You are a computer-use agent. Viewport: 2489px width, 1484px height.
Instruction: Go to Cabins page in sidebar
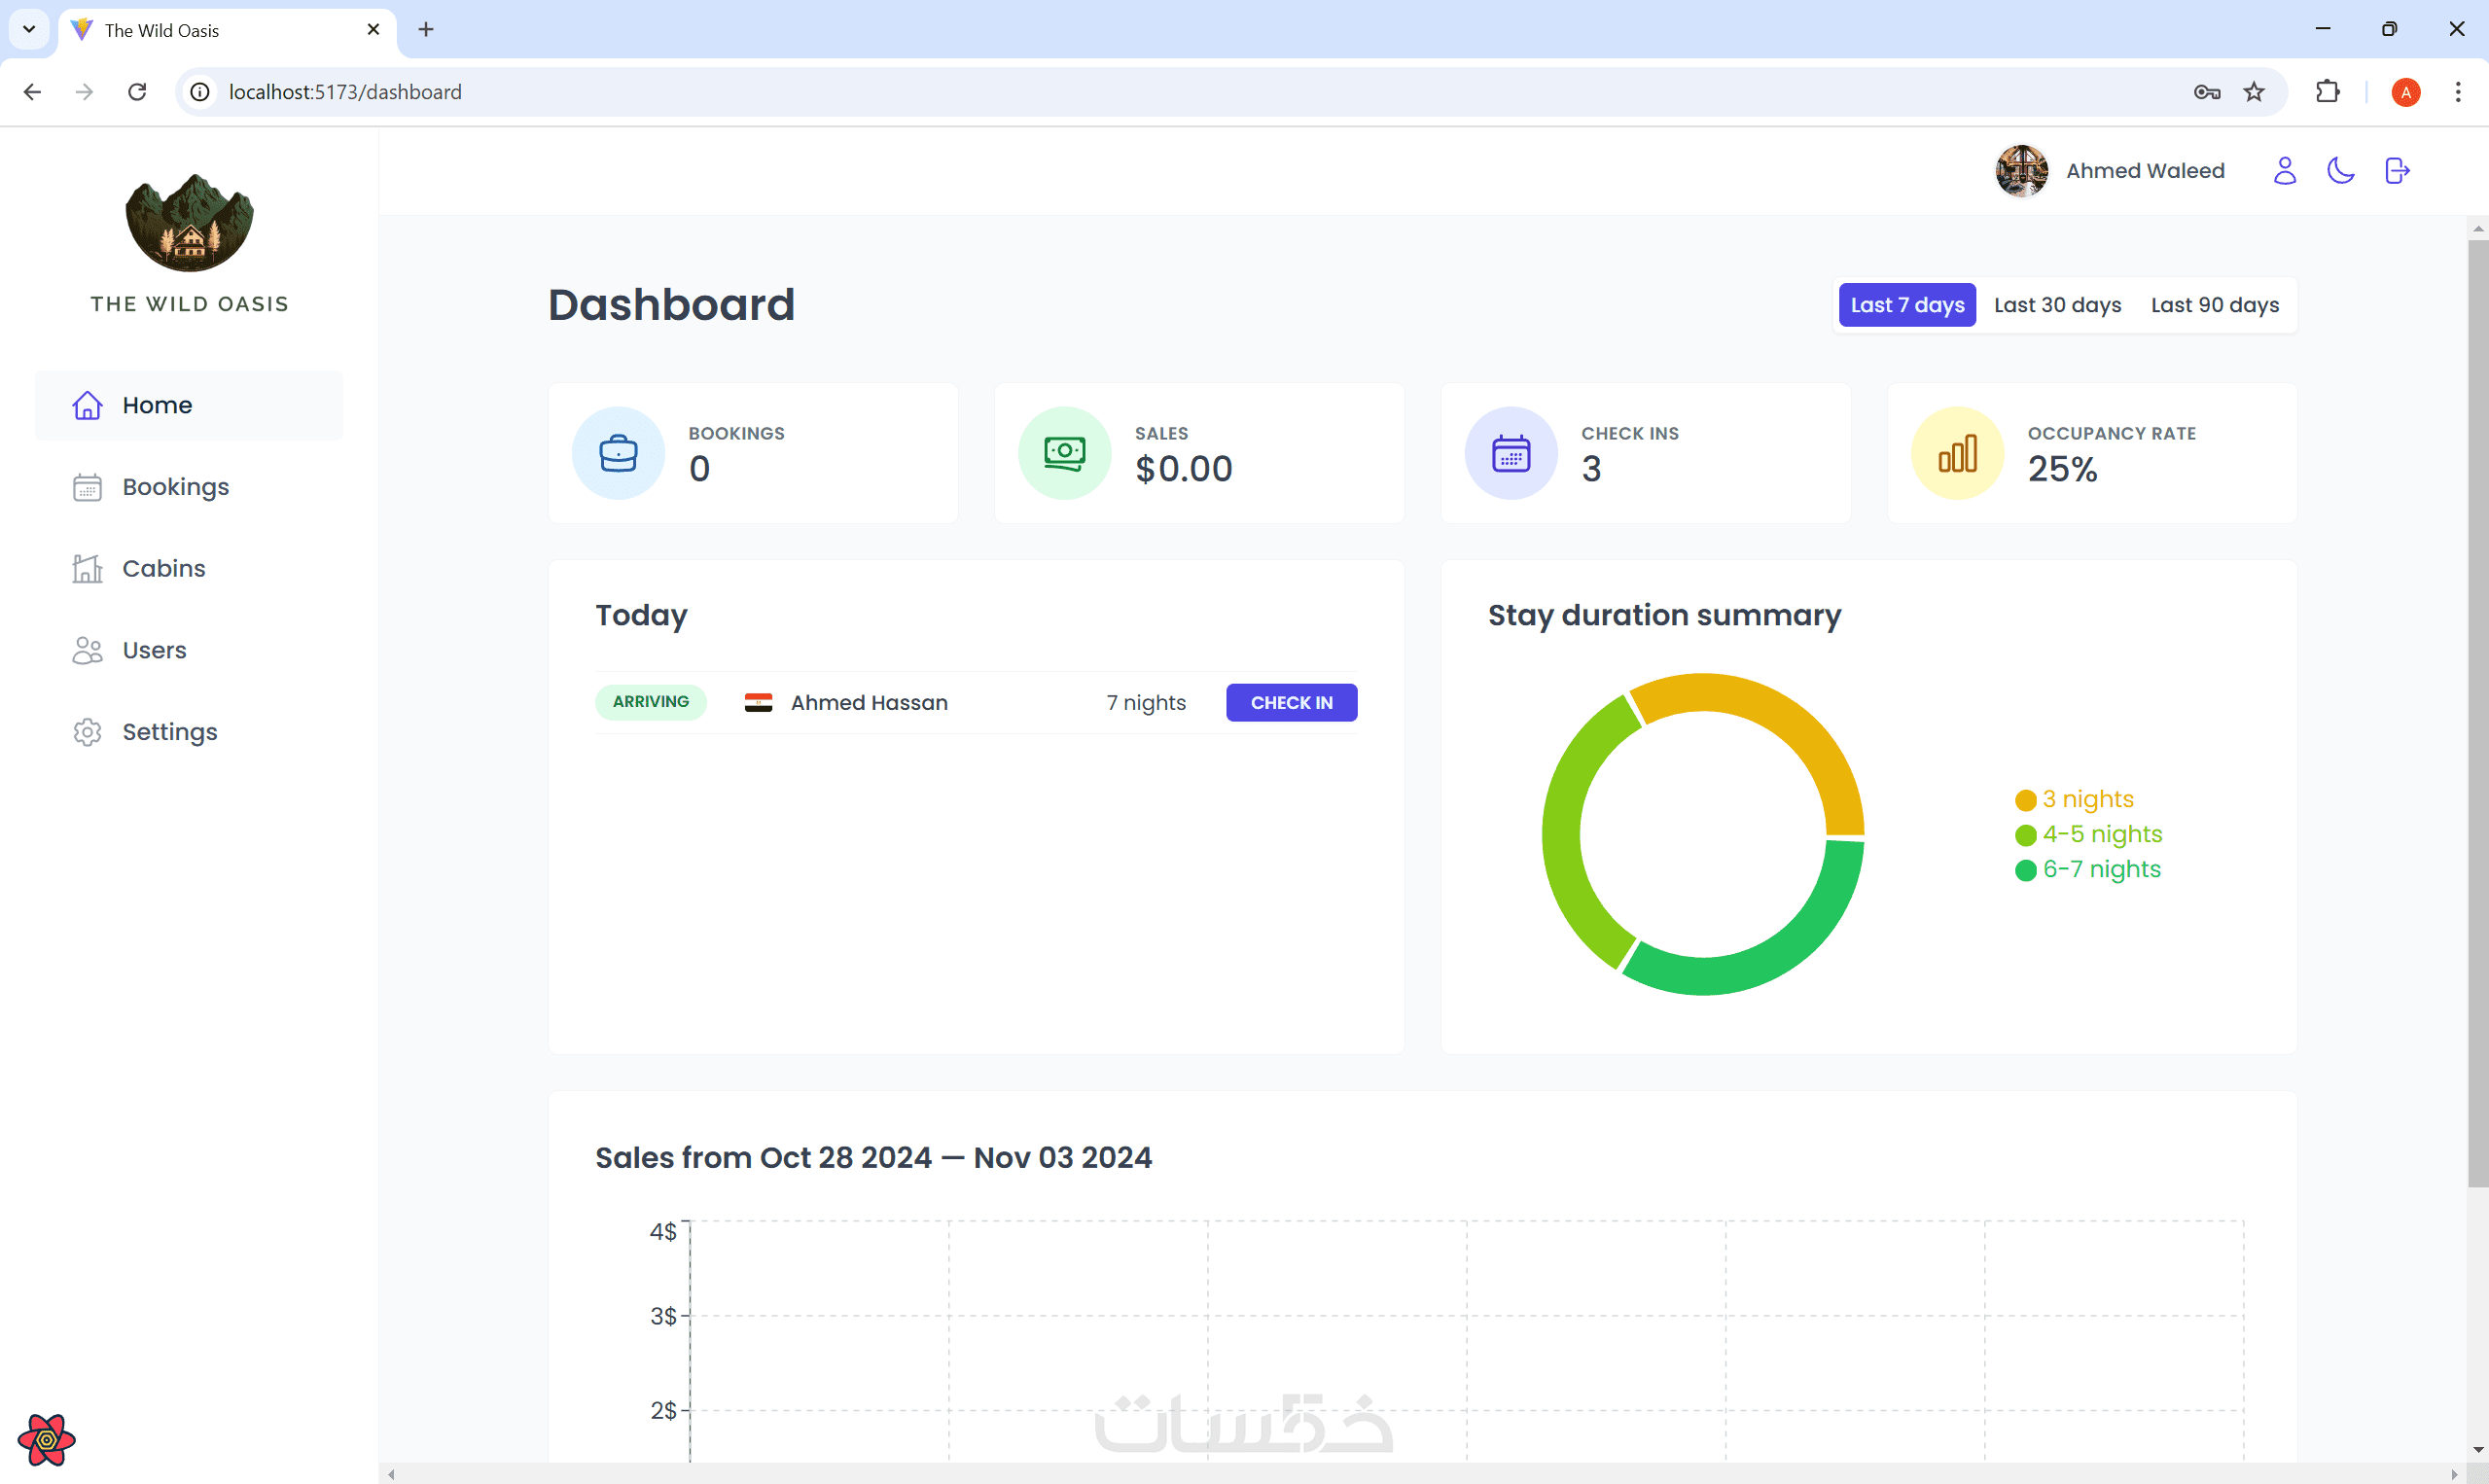[164, 568]
